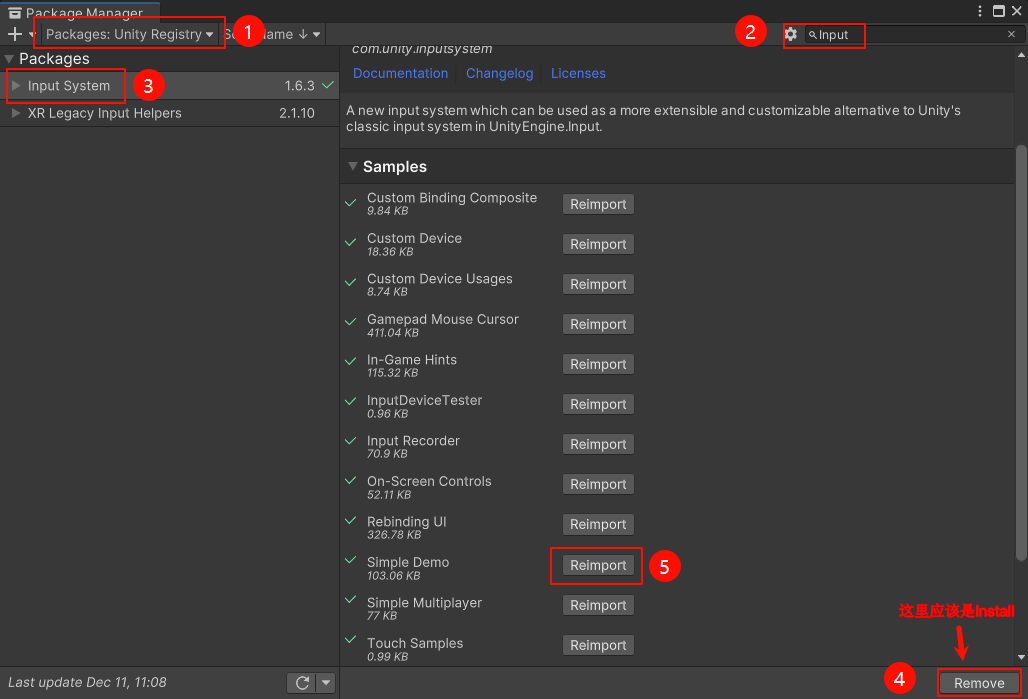Reimport the Custom Binding Composite sample
Screen dimensions: 1028x699
(x=598, y=204)
